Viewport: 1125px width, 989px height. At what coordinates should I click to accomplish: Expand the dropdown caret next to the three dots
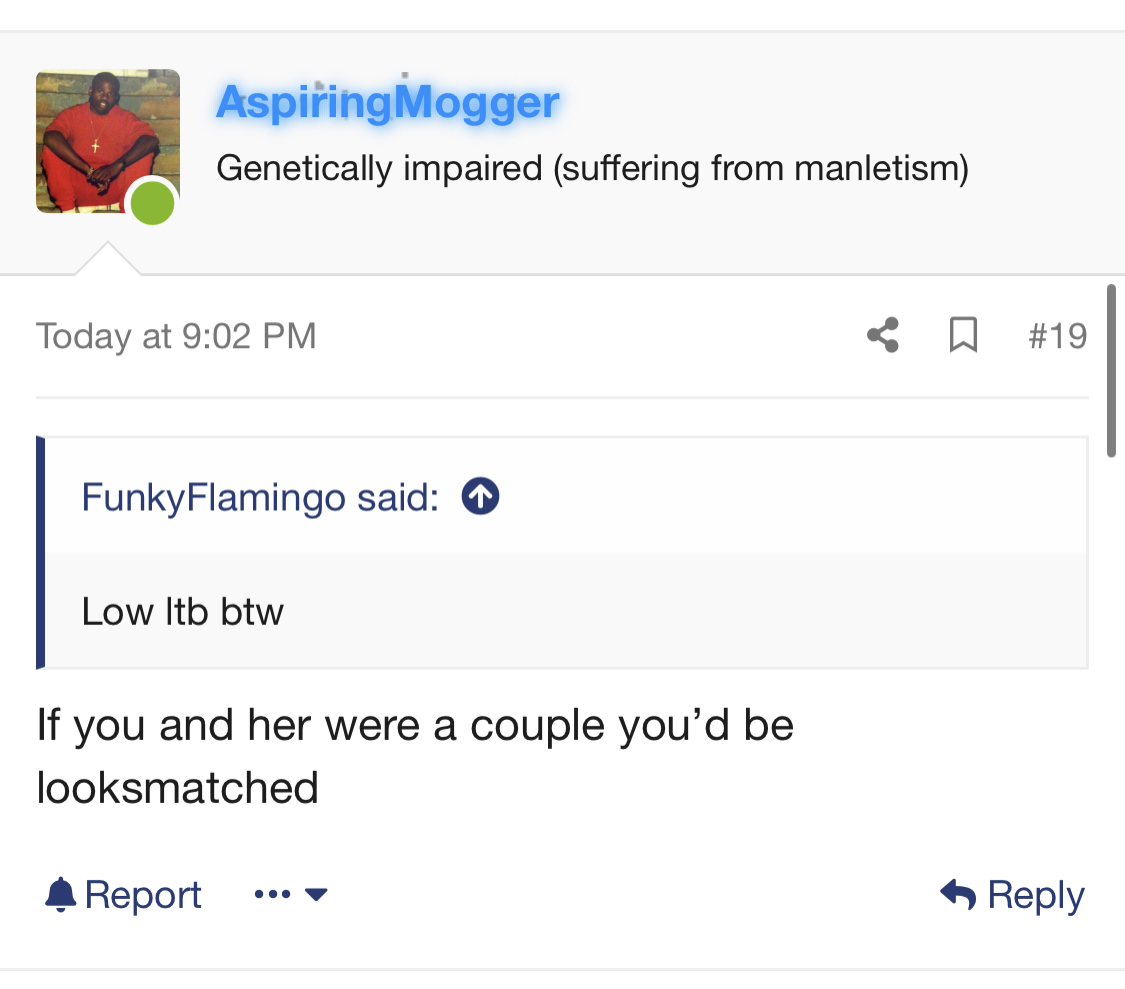coord(316,894)
